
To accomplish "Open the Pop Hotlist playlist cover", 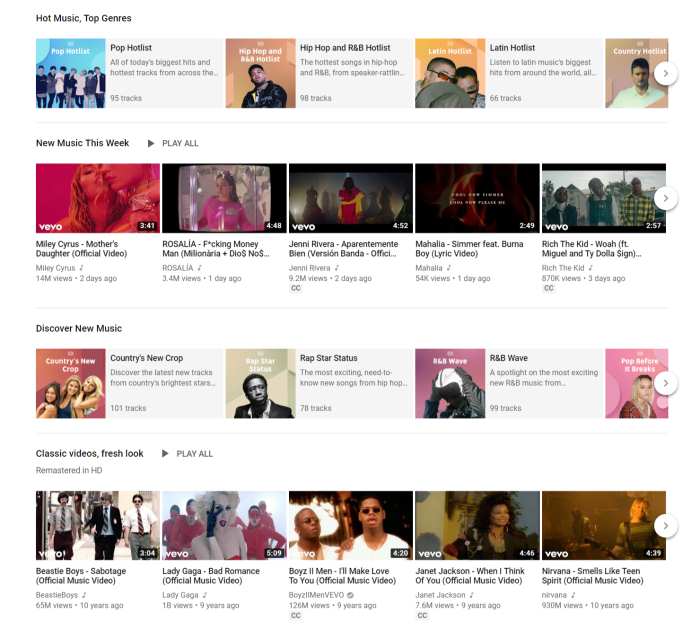I will 71,73.
